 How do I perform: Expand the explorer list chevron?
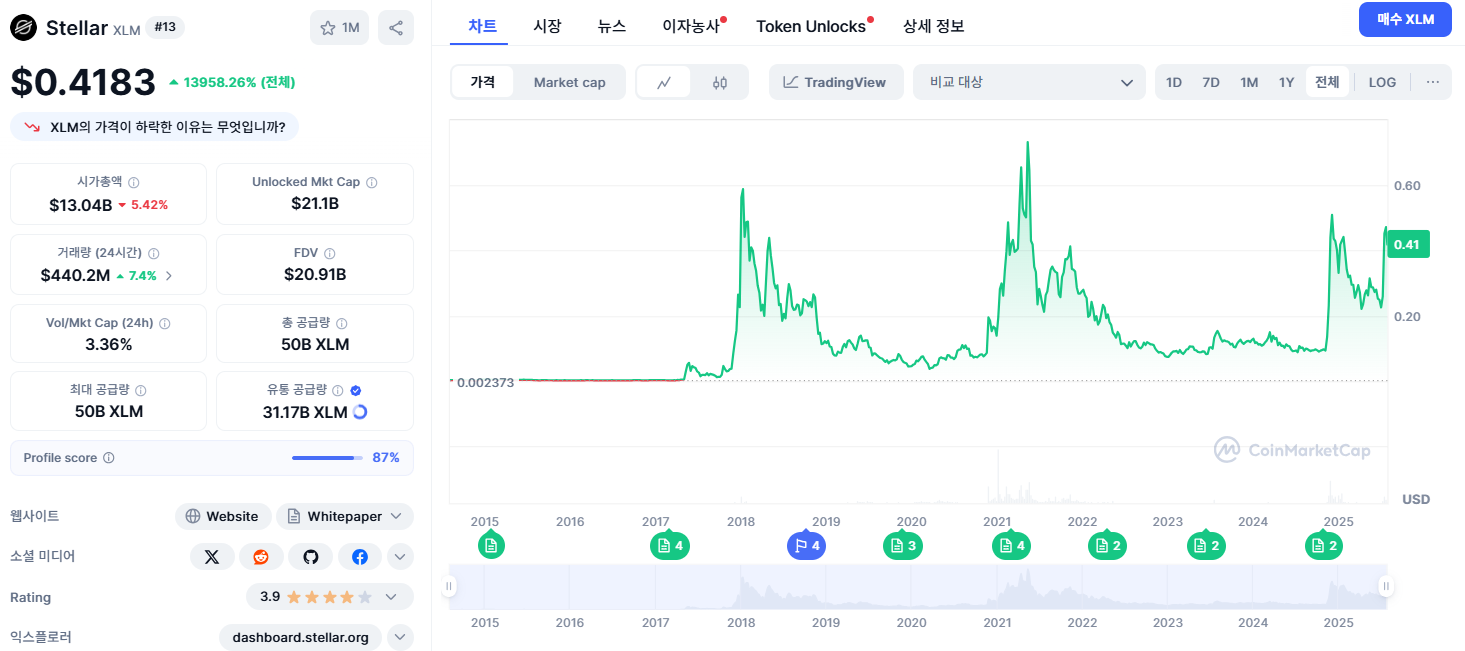pyautogui.click(x=400, y=637)
